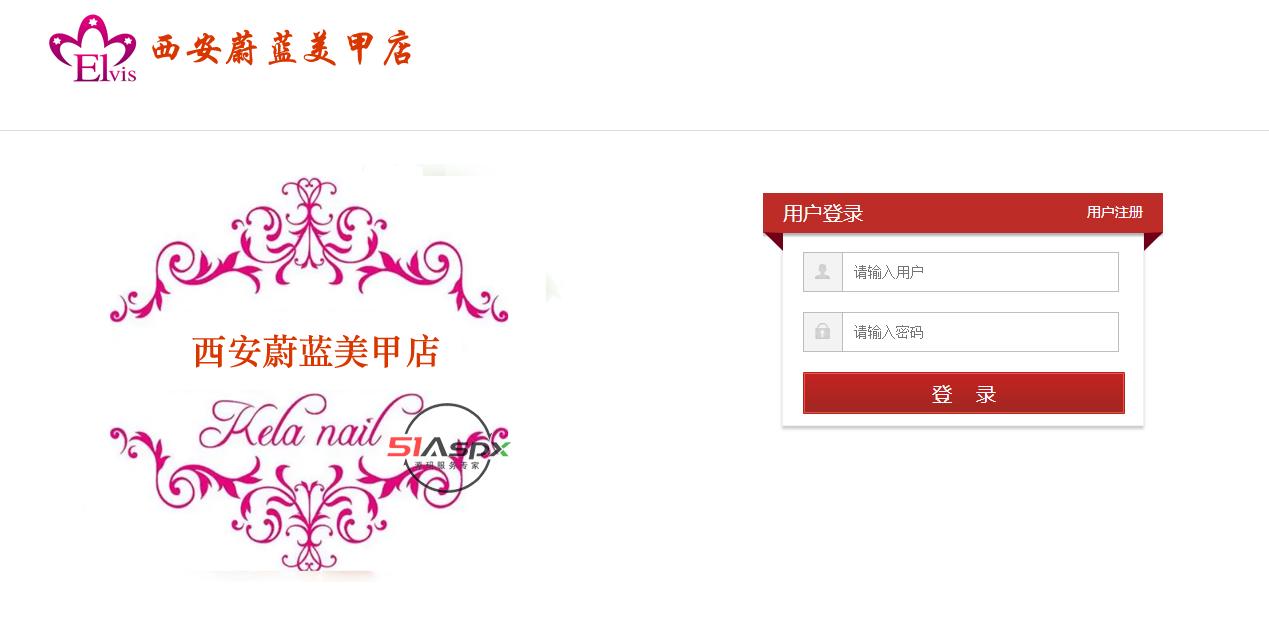Click the 51ASPX circular watermark logo
The width and height of the screenshot is (1269, 620).
[449, 448]
